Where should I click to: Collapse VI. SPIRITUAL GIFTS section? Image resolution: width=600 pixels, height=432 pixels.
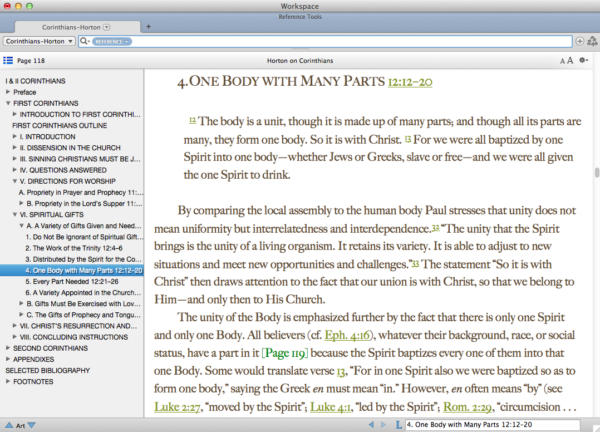coord(15,214)
